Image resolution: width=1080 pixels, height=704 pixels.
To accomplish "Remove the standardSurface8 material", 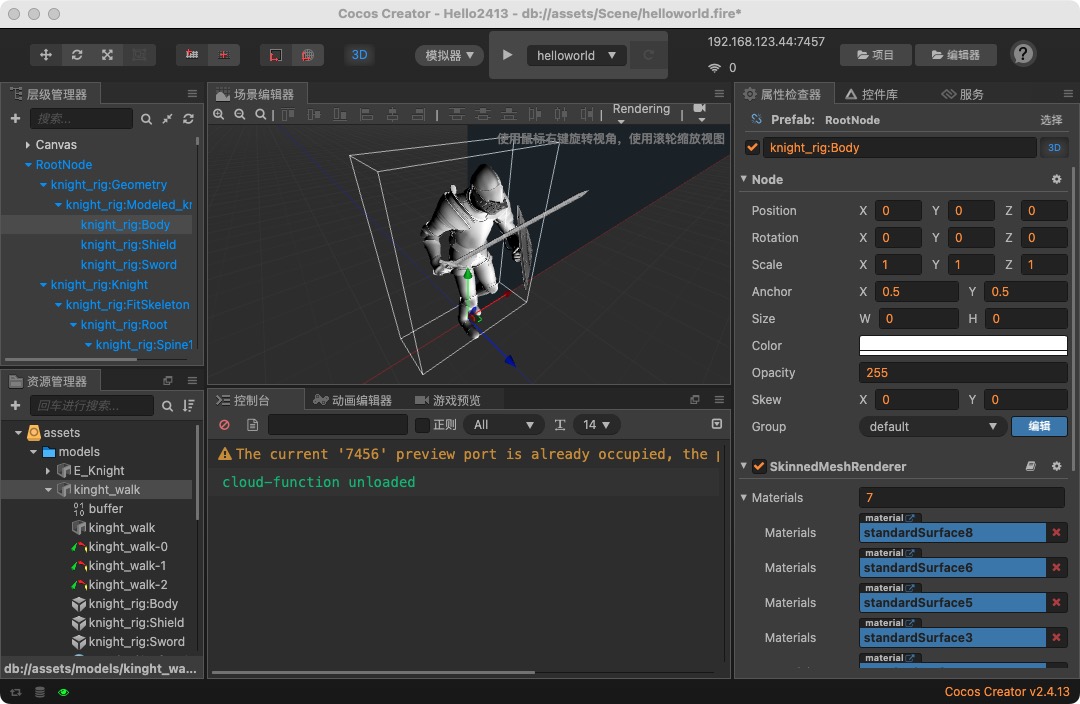I will point(1056,533).
